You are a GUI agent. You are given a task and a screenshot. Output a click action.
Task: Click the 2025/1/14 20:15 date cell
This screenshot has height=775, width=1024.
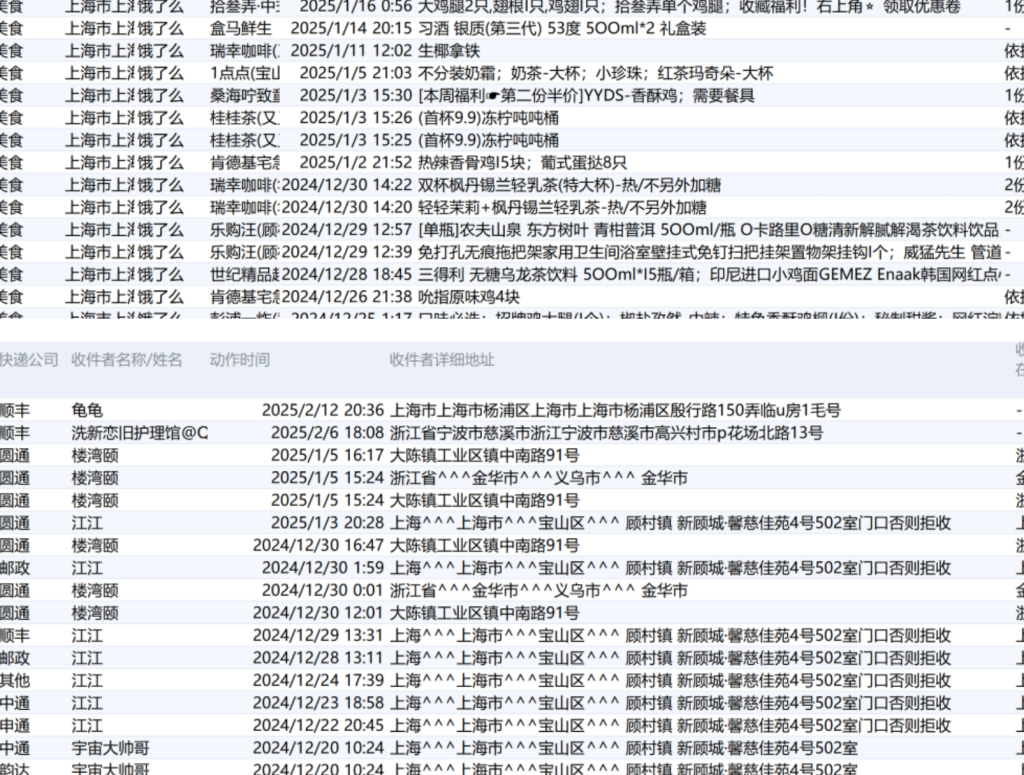coord(351,29)
